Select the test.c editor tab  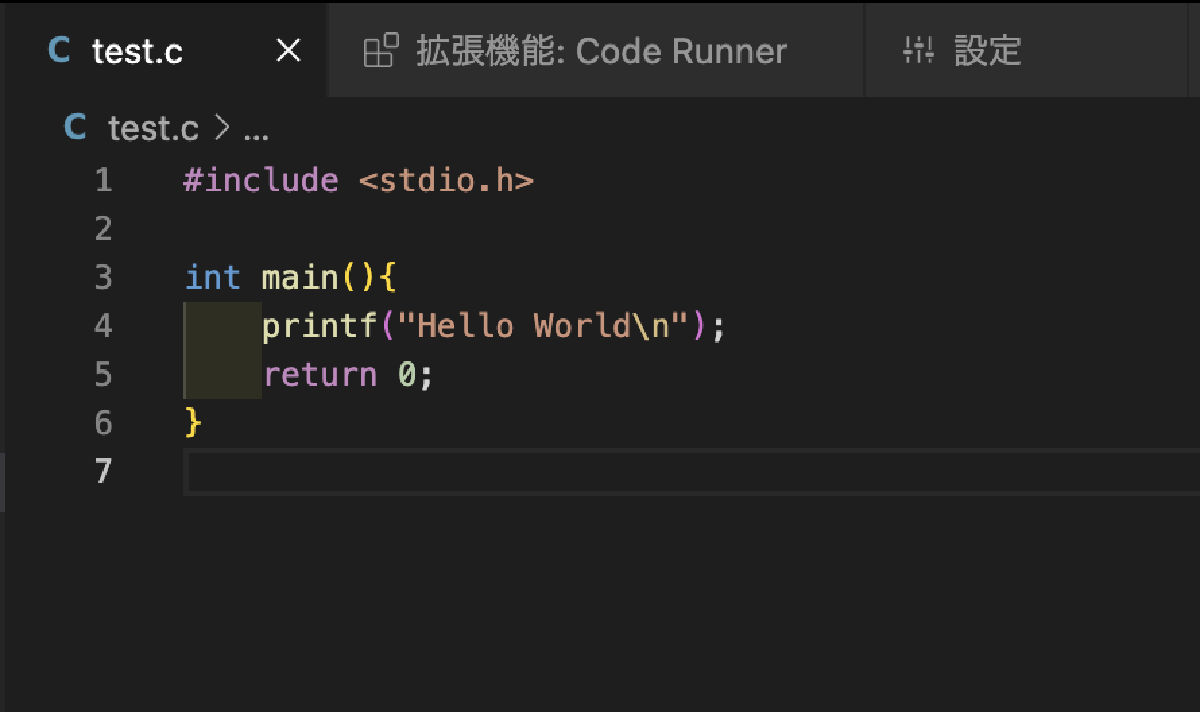(x=137, y=51)
